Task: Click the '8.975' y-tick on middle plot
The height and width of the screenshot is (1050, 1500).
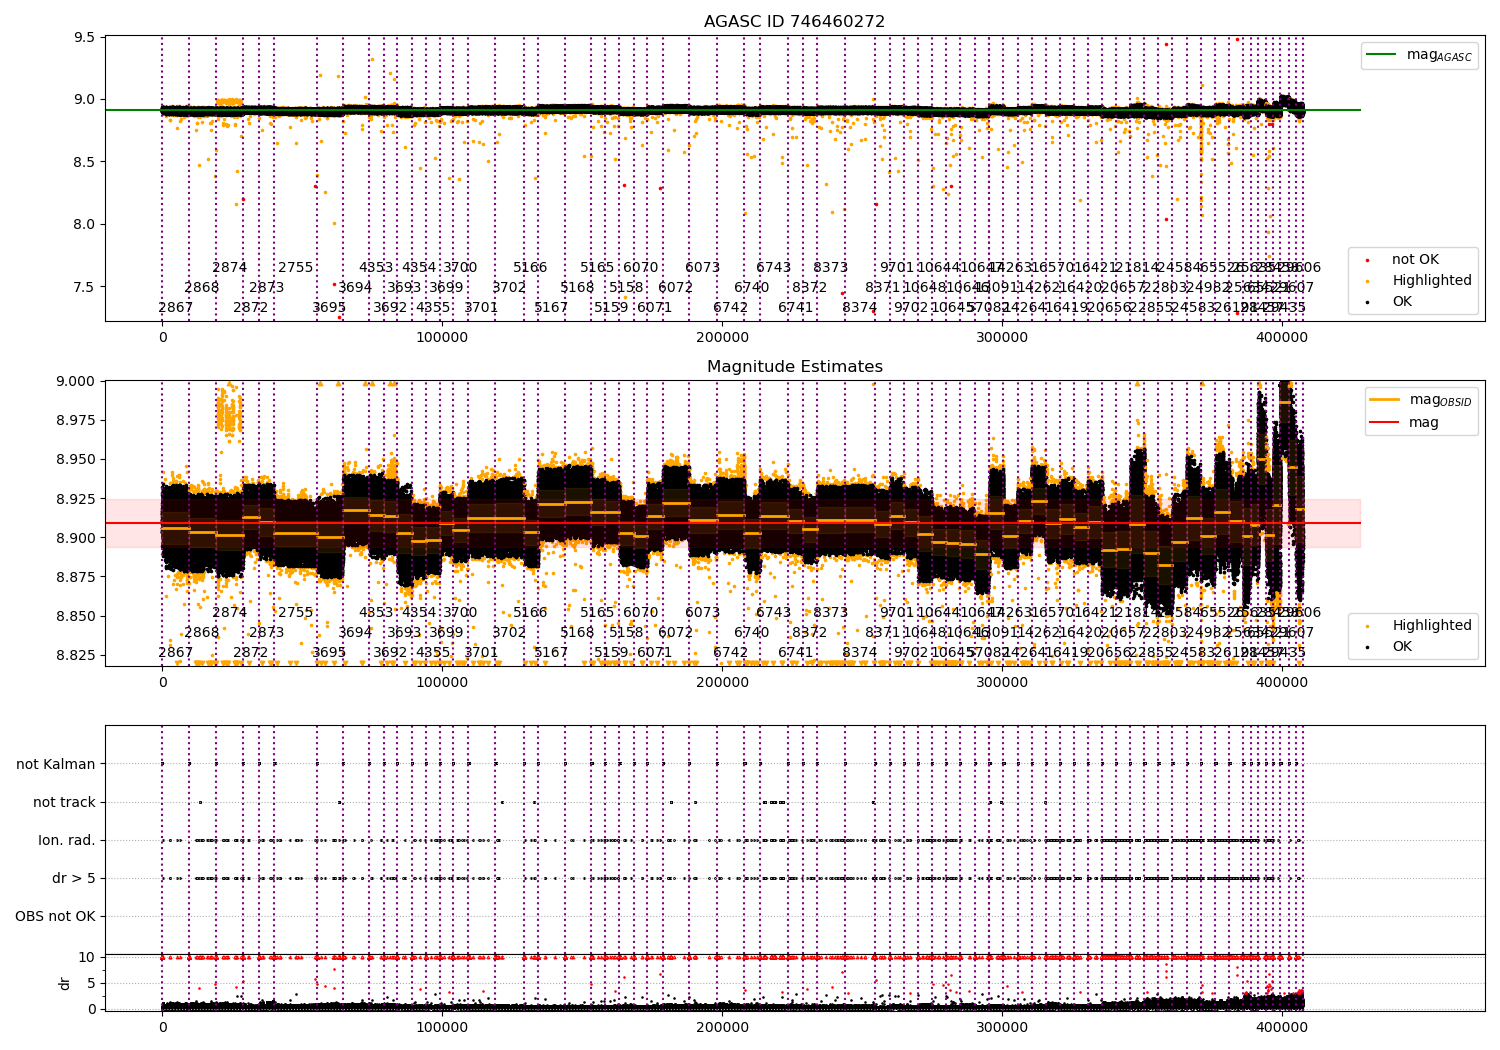Action: 77,420
